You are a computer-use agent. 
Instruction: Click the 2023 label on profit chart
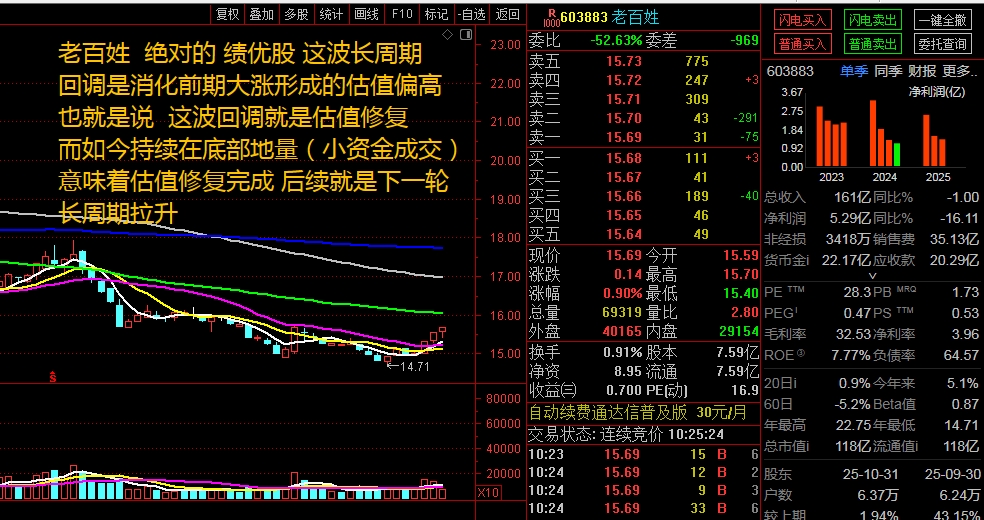click(831, 177)
